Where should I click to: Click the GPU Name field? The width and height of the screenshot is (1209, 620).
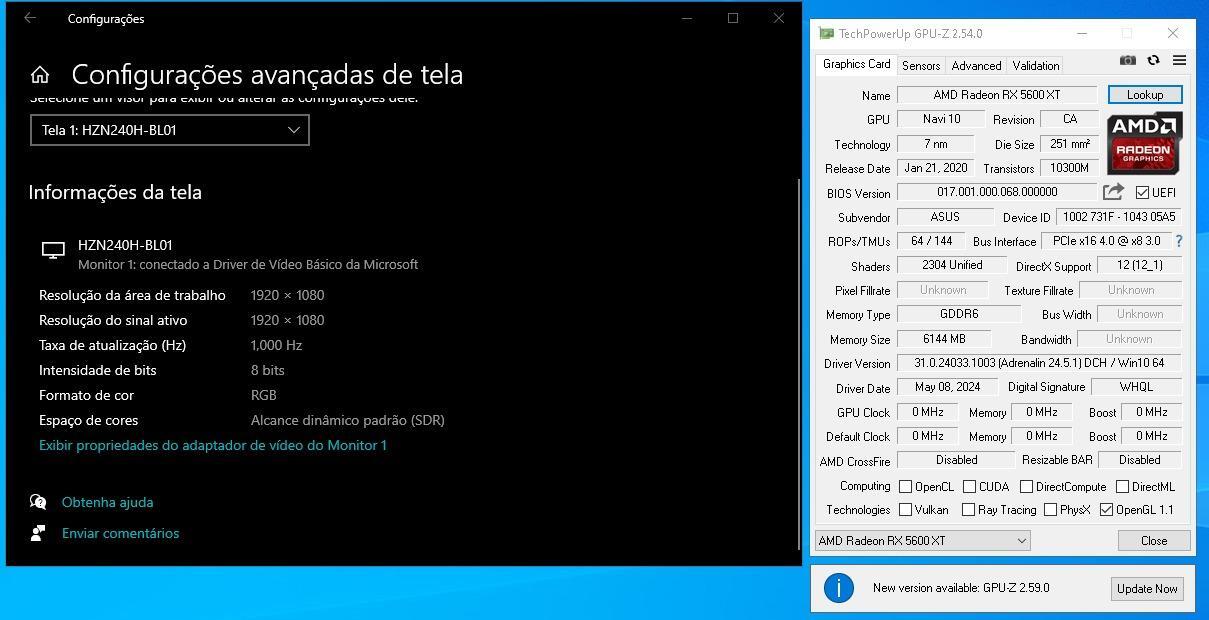(997, 95)
